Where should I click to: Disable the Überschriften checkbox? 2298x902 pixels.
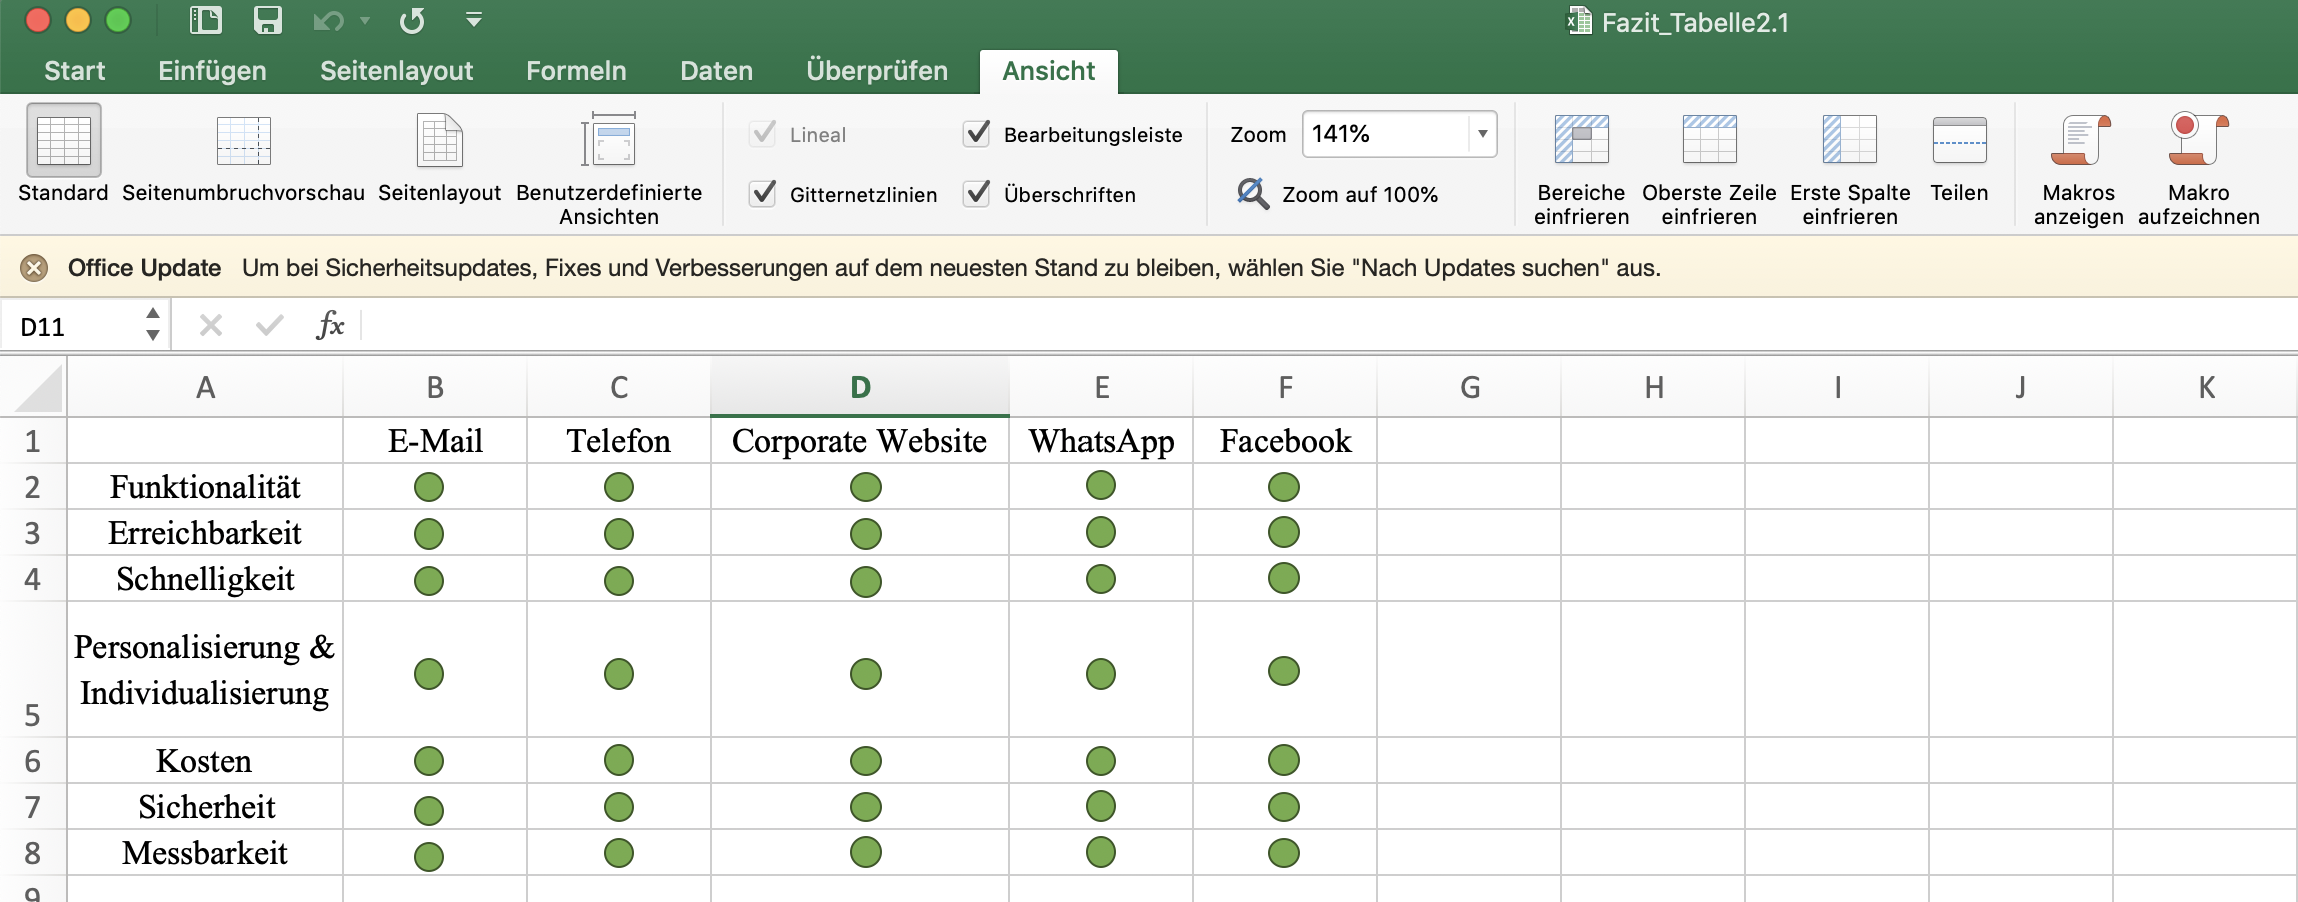coord(977,194)
